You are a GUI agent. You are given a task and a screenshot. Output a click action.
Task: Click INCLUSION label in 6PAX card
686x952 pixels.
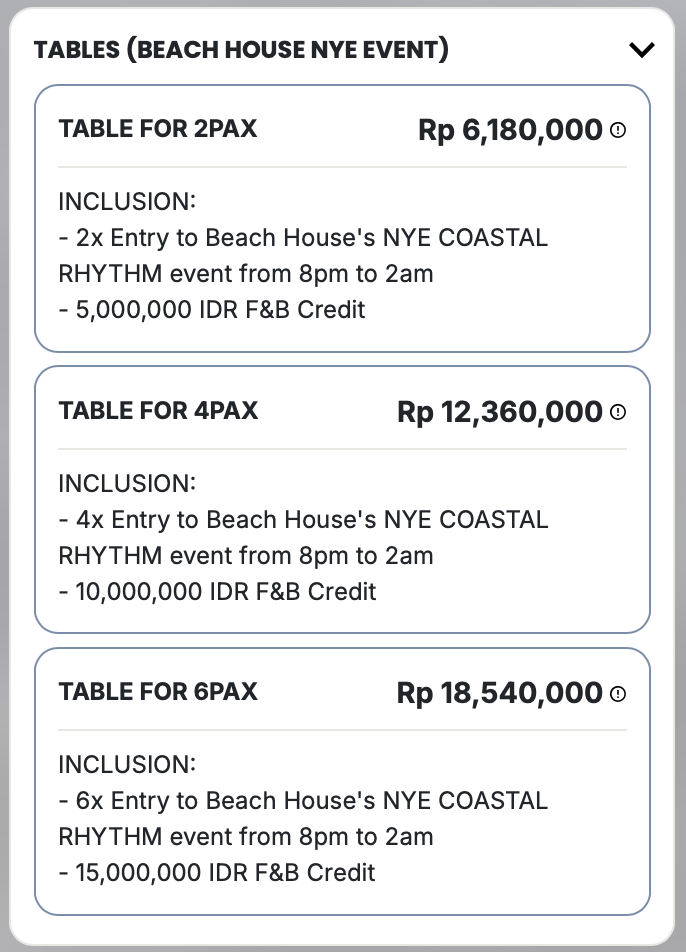point(127,764)
